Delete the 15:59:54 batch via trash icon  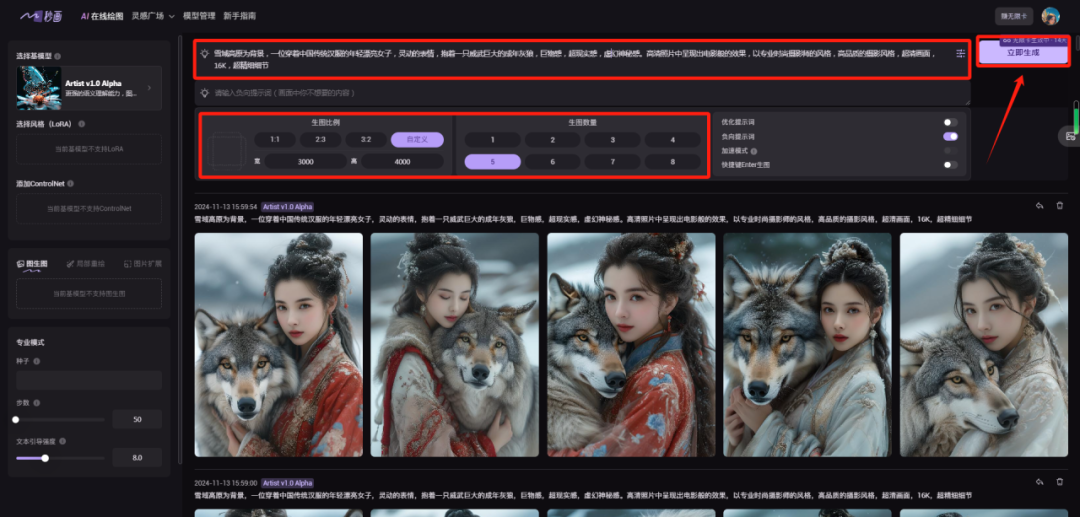[1060, 206]
